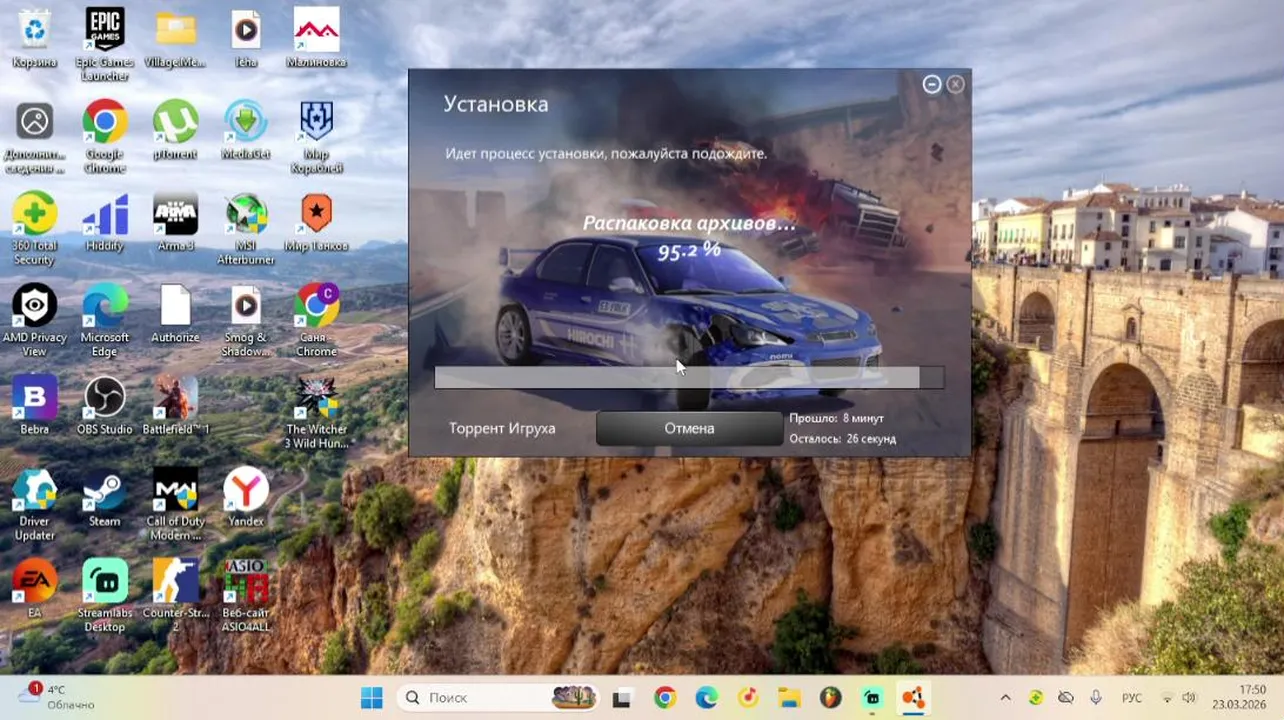Open FL Studio from the taskbar
The height and width of the screenshot is (720, 1284).
pyautogui.click(x=831, y=697)
